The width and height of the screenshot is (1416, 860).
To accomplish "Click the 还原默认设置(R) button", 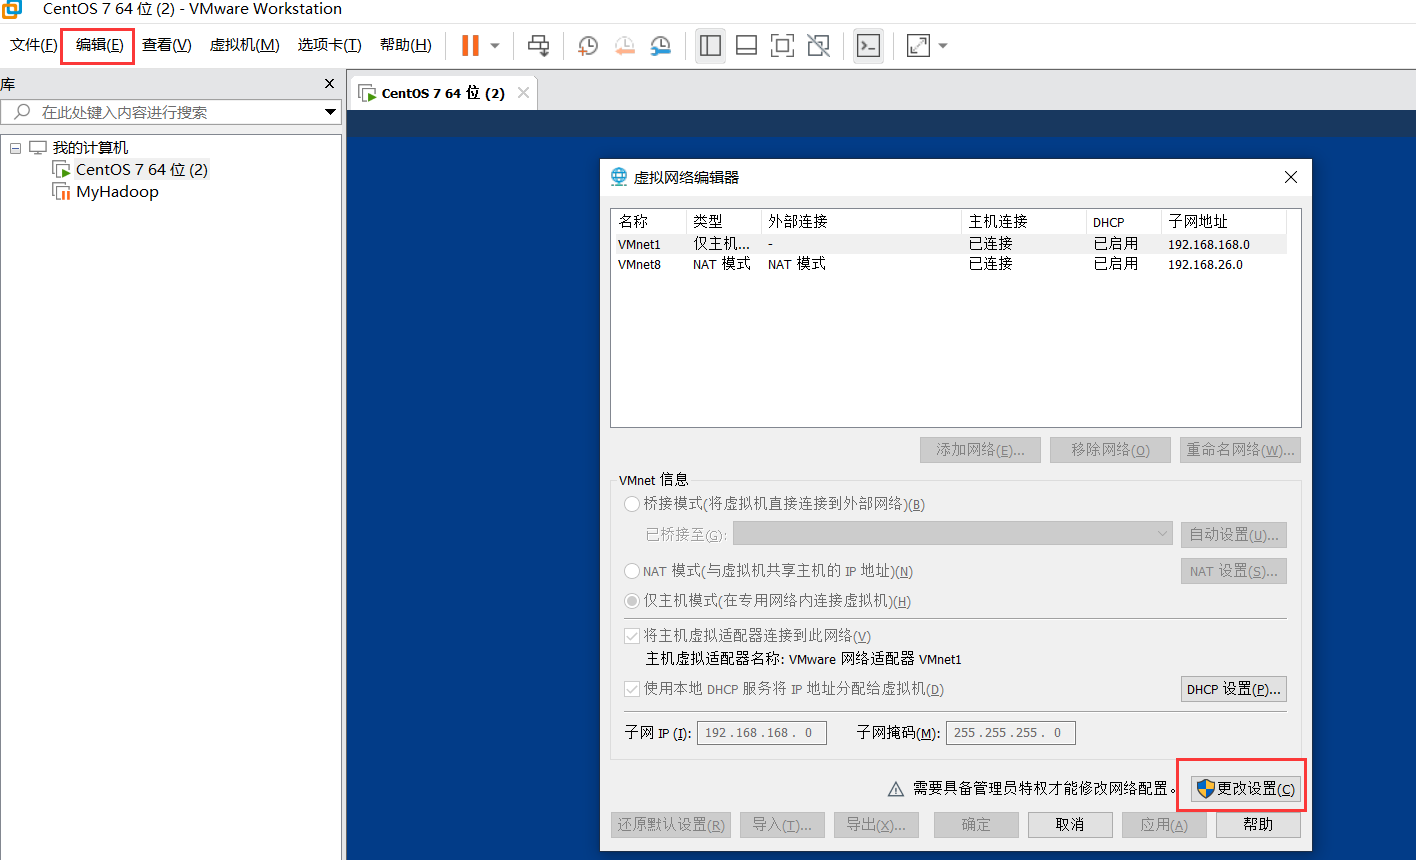I will tap(671, 825).
